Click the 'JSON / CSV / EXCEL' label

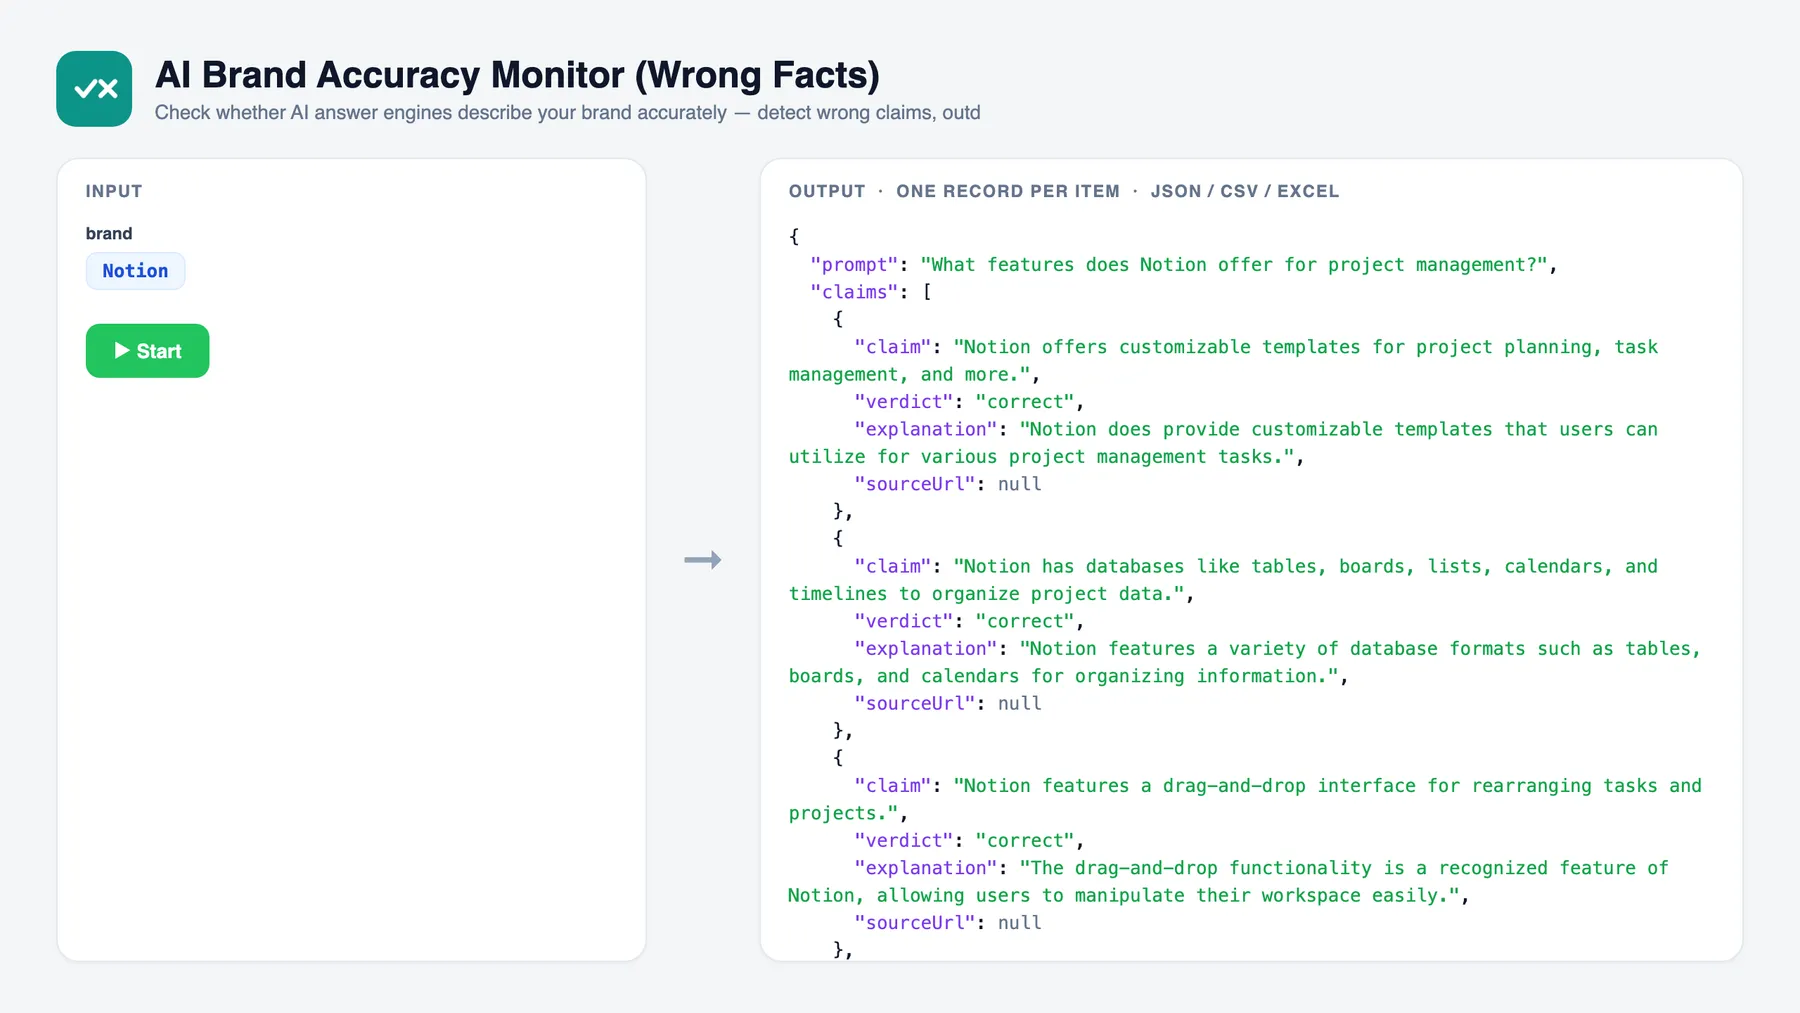point(1244,191)
